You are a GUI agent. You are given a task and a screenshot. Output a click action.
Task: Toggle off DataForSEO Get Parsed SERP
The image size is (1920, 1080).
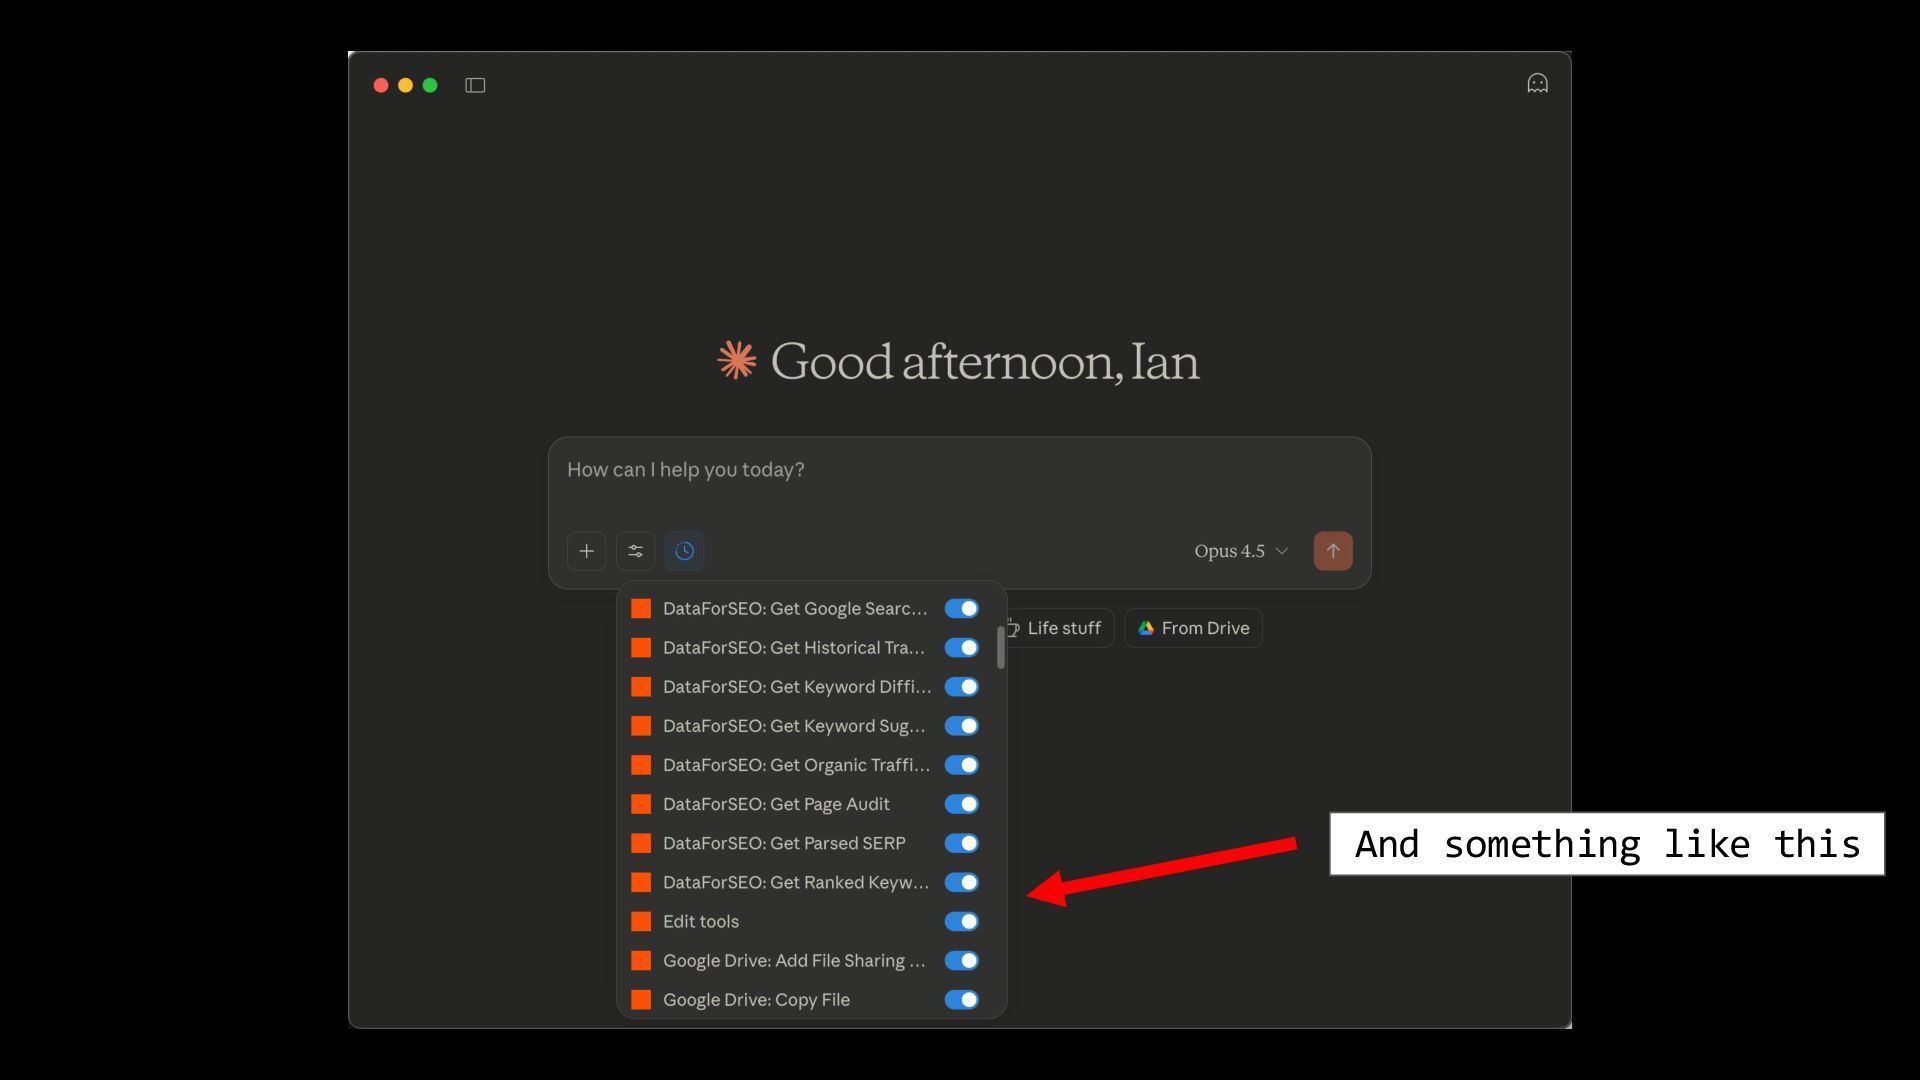click(961, 844)
